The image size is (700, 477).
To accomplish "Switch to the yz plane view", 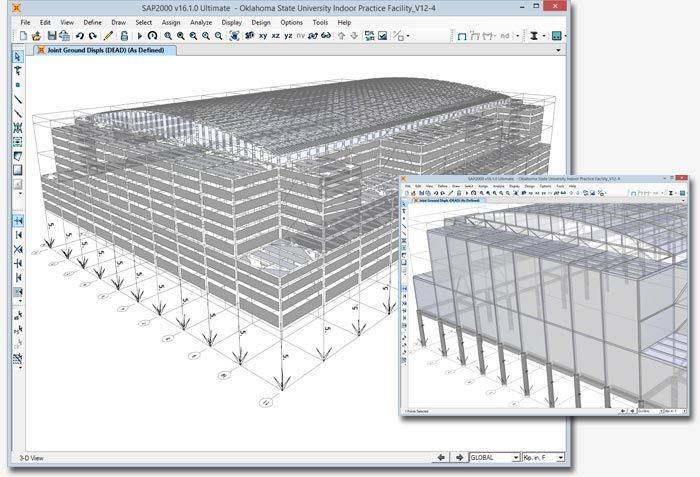I will point(288,36).
